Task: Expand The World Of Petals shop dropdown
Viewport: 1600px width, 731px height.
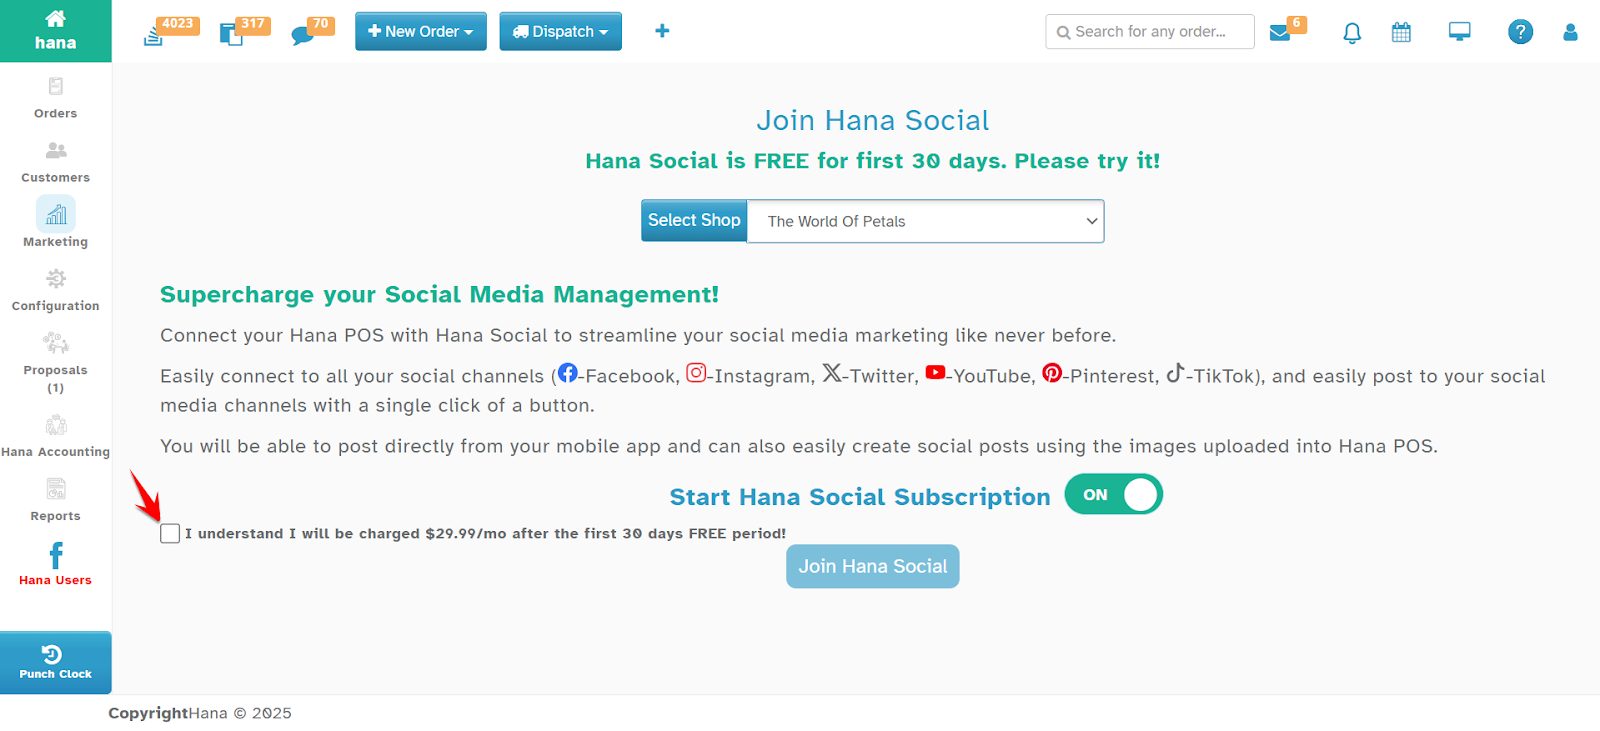Action: pyautogui.click(x=926, y=221)
